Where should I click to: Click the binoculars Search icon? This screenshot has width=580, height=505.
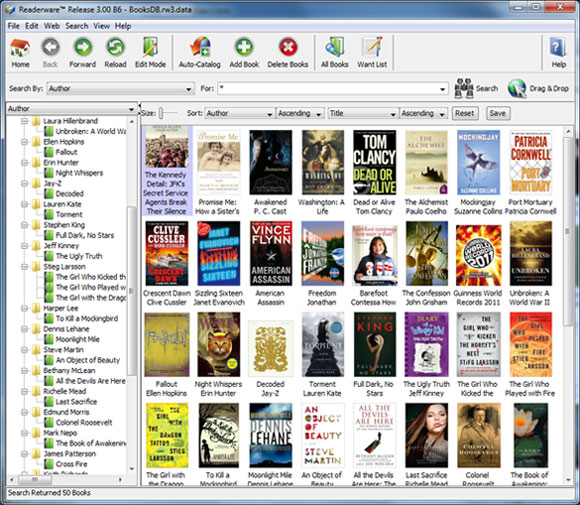pos(463,88)
